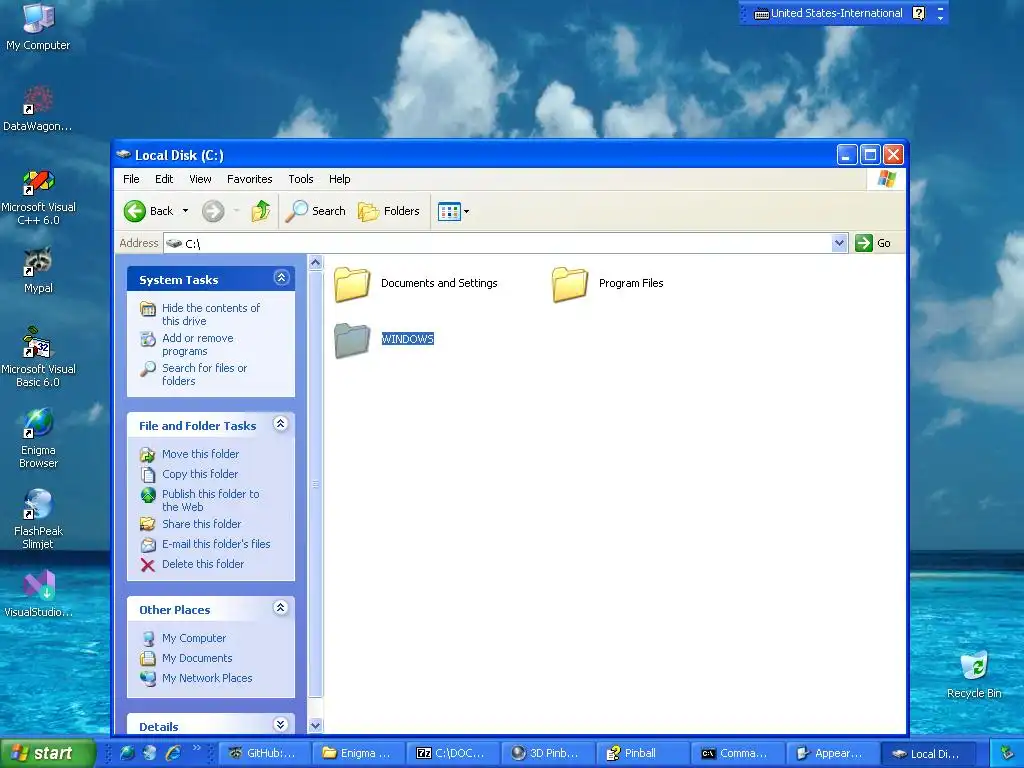Expand the quick launch chevron
Image resolution: width=1024 pixels, height=768 pixels.
[196, 748]
